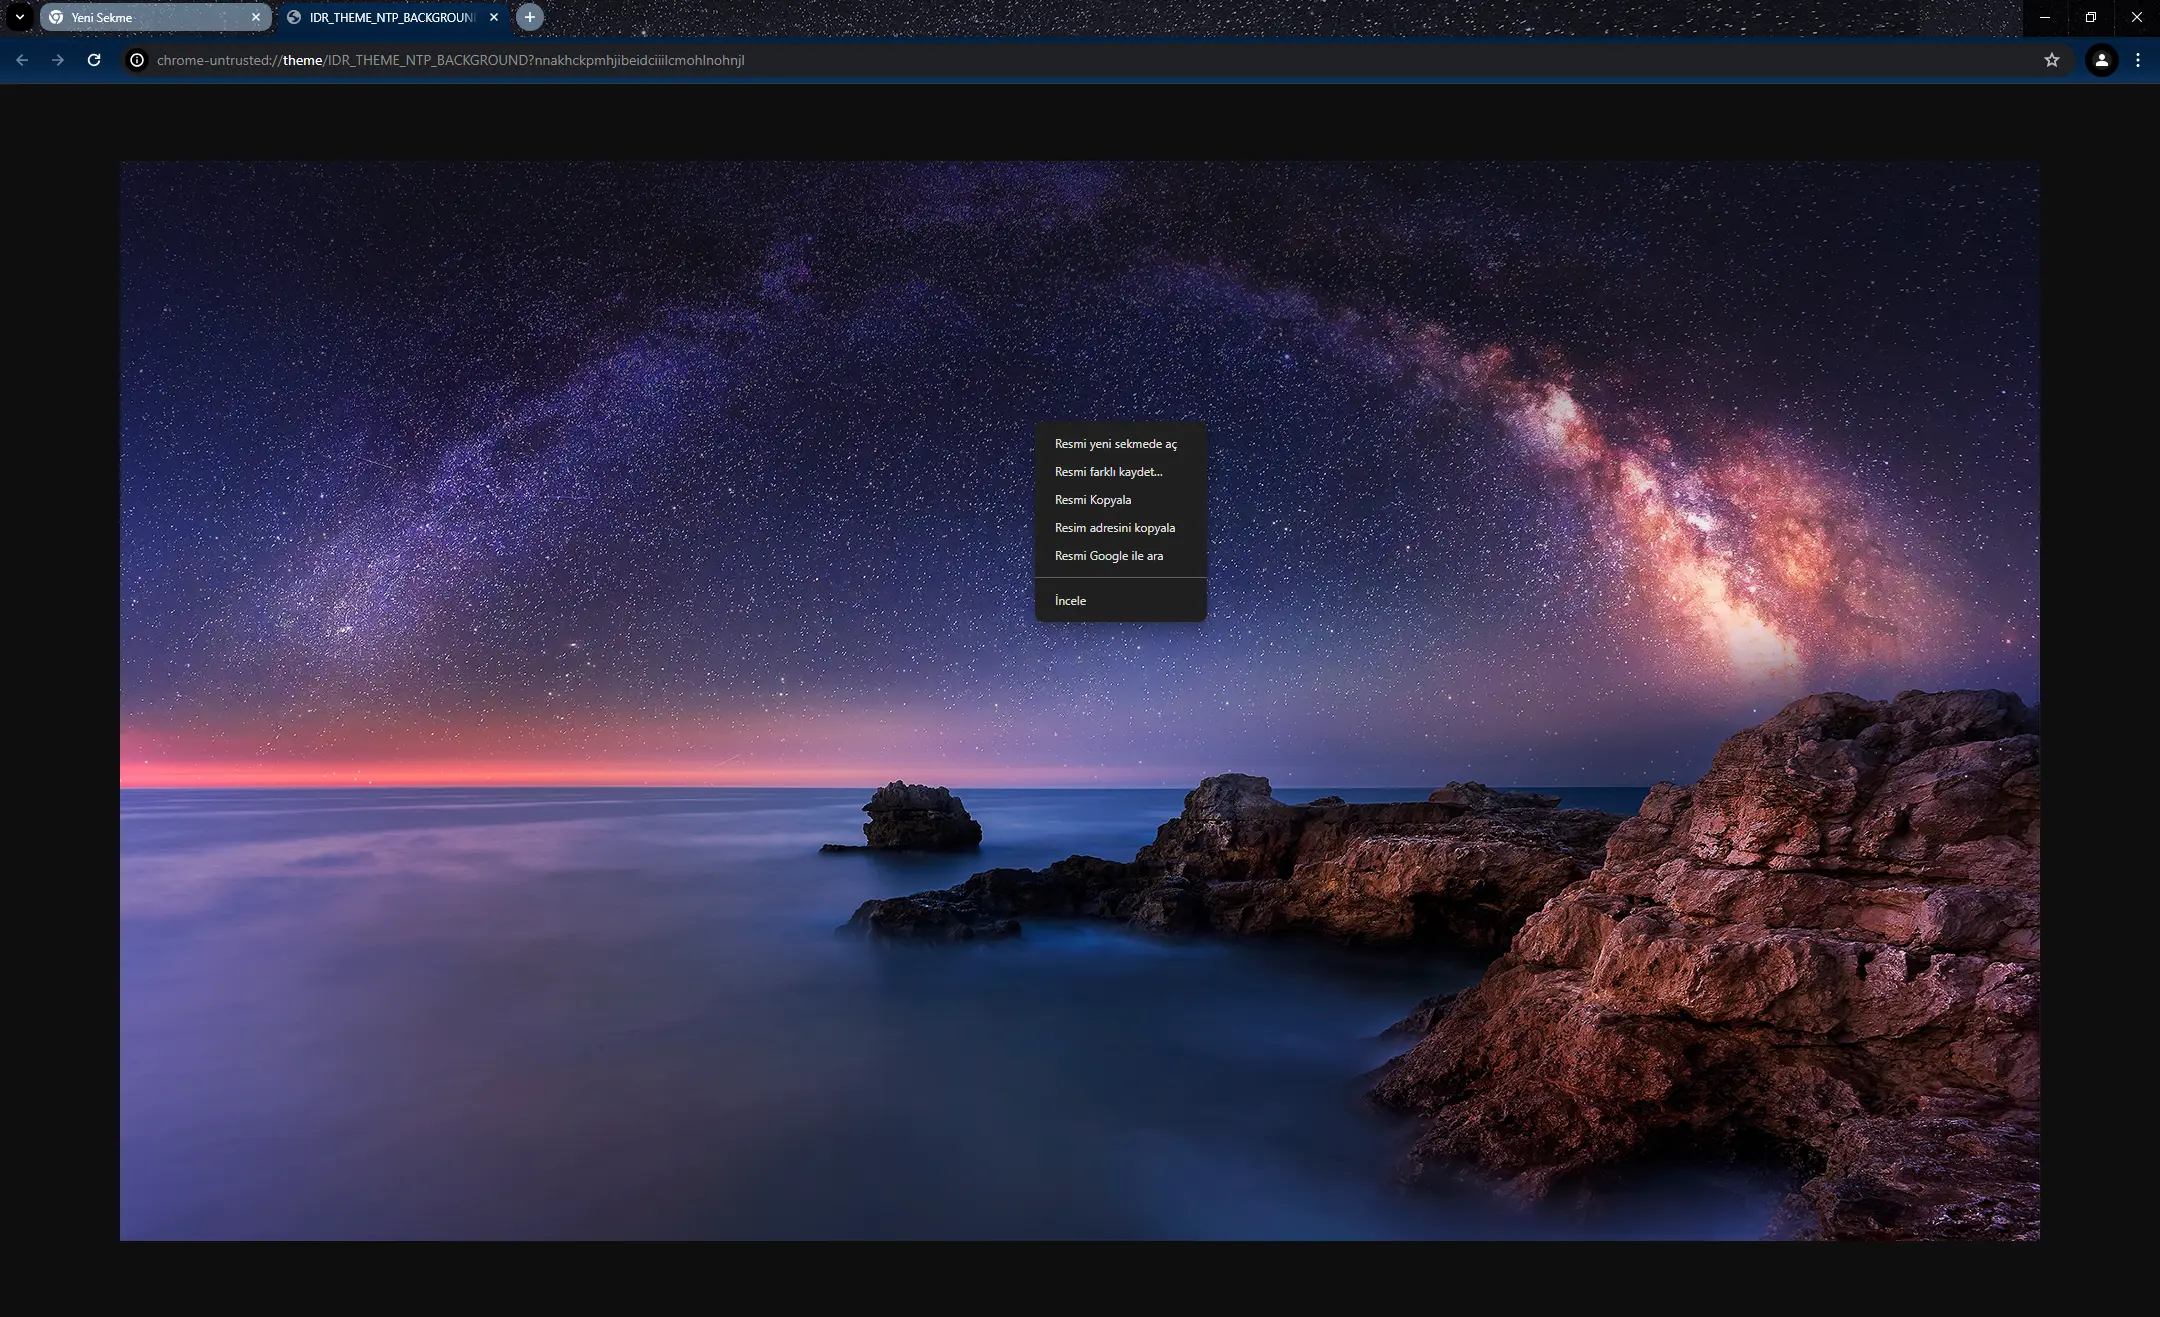Close the Yeni Sekme tab
Viewport: 2160px width, 1317px height.
coord(256,17)
